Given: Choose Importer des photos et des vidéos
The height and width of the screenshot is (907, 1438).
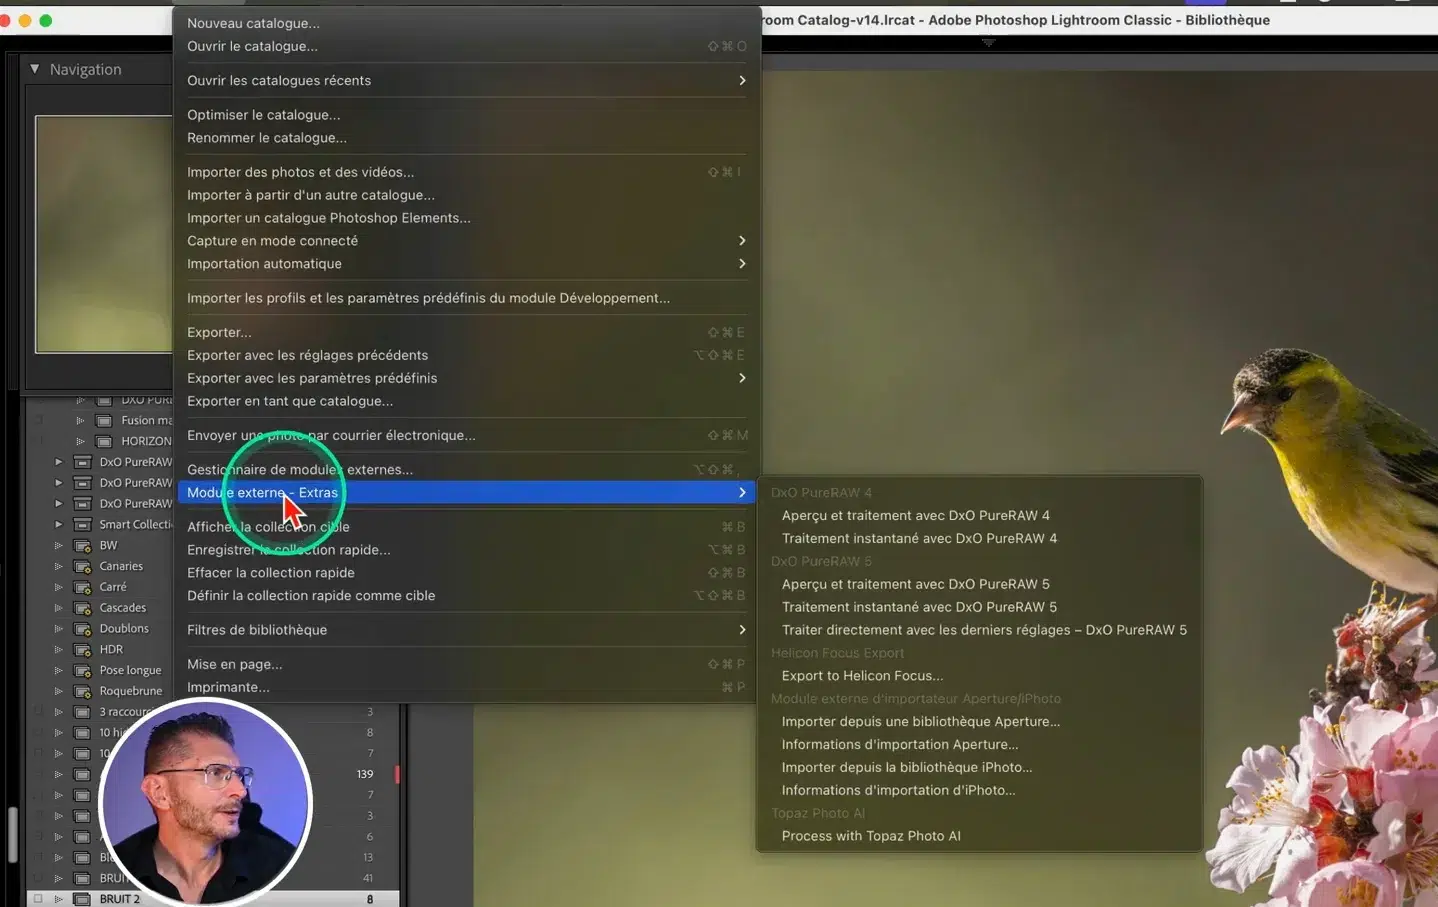Looking at the screenshot, I should pyautogui.click(x=466, y=172).
